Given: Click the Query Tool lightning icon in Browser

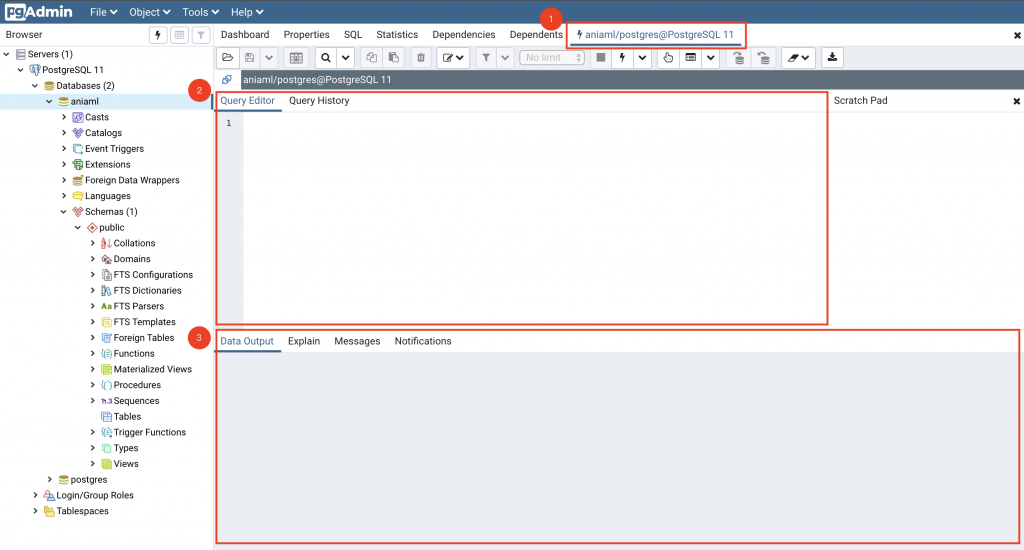Looking at the screenshot, I should coord(157,35).
